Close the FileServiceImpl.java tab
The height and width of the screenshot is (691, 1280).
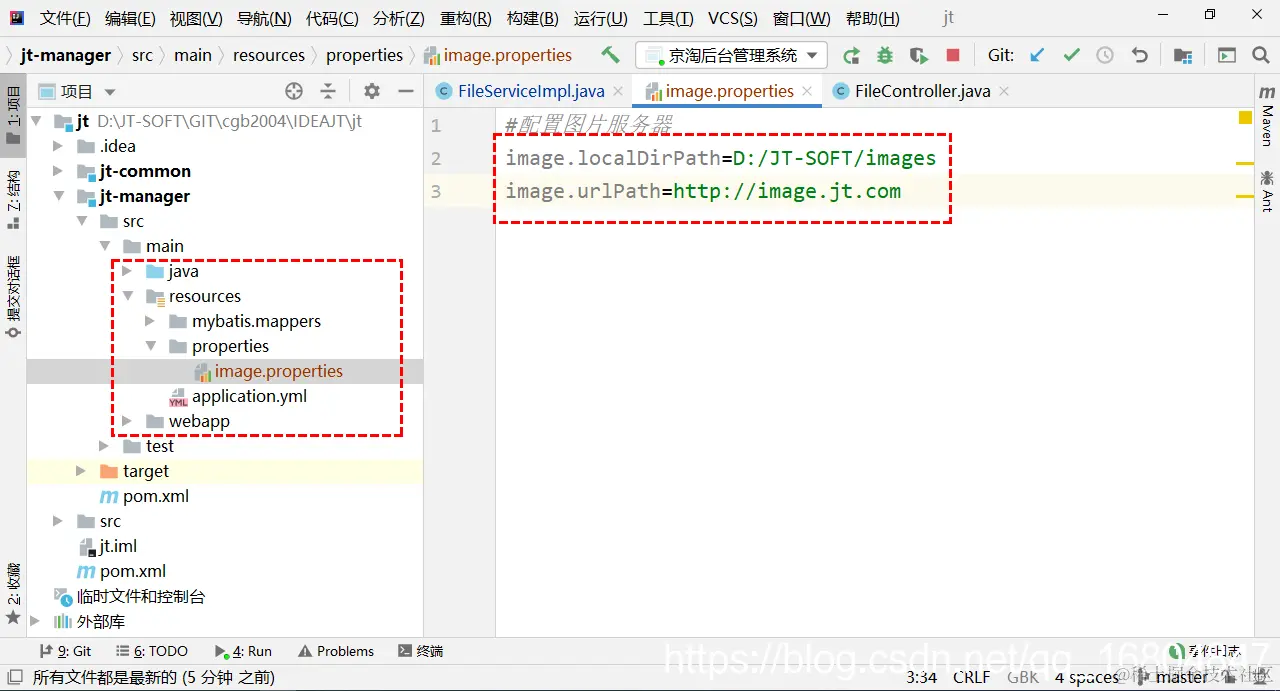(618, 91)
